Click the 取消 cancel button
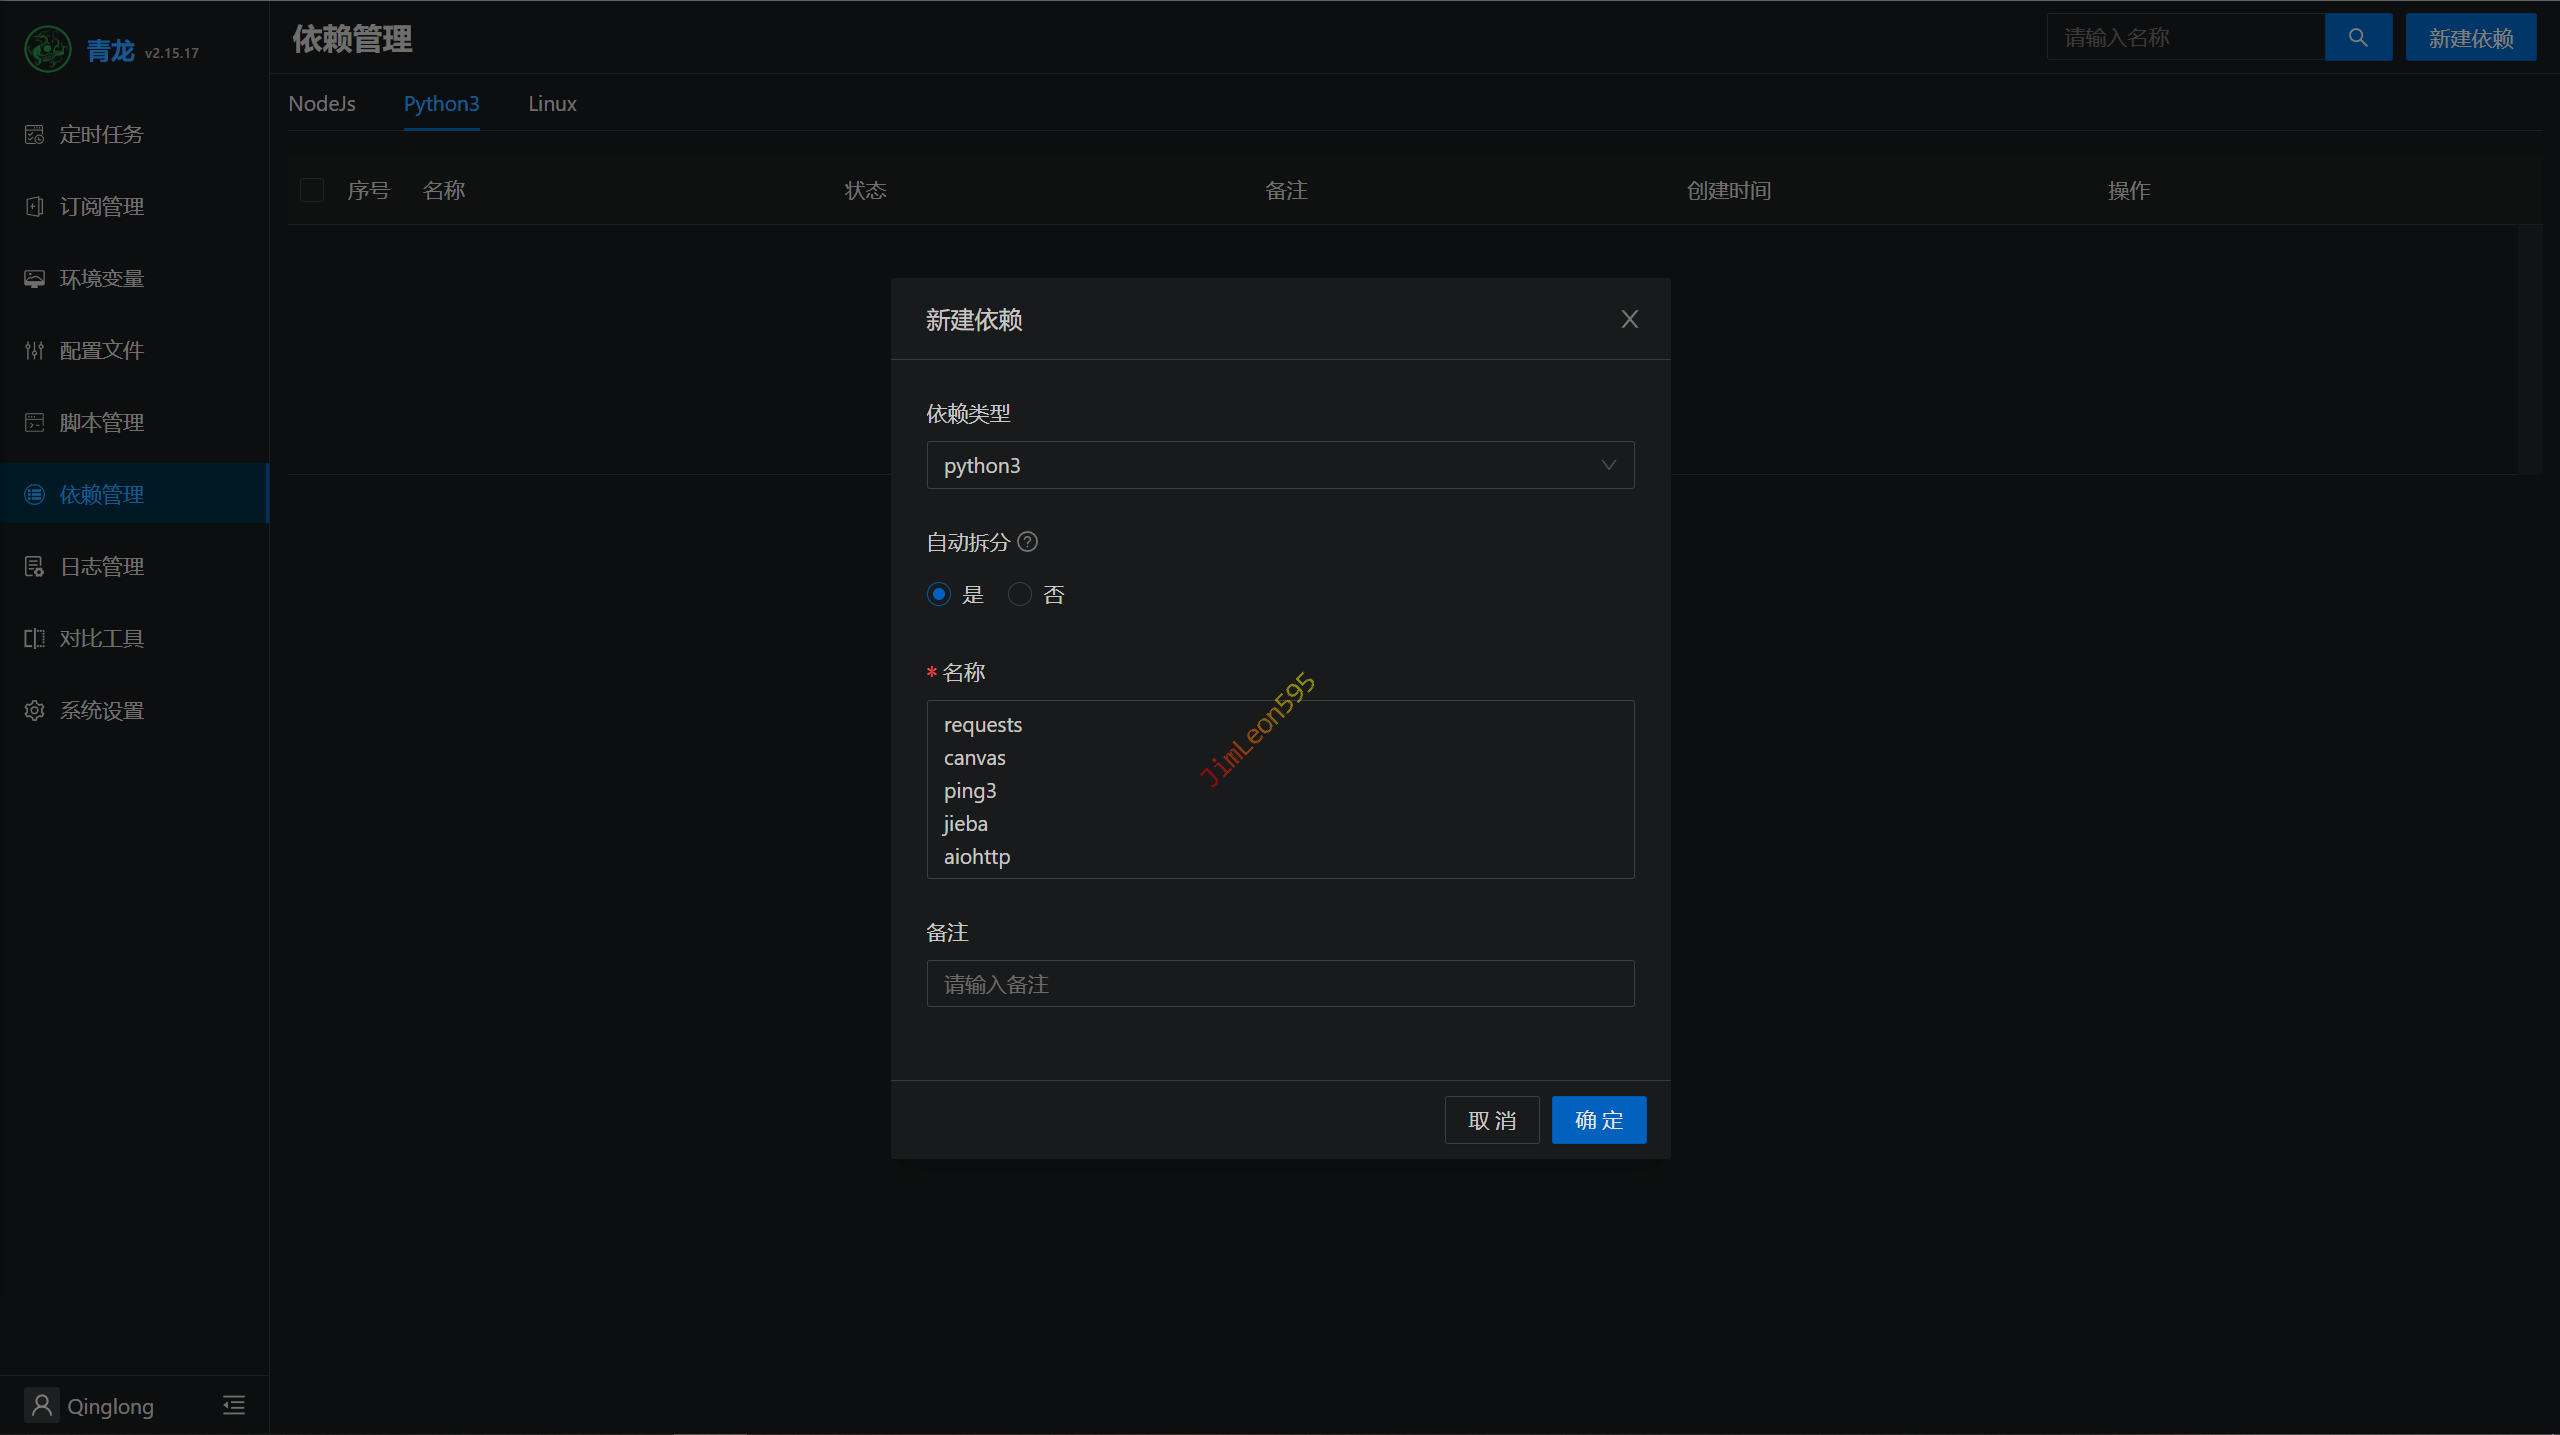This screenshot has width=2560, height=1435. (1491, 1120)
